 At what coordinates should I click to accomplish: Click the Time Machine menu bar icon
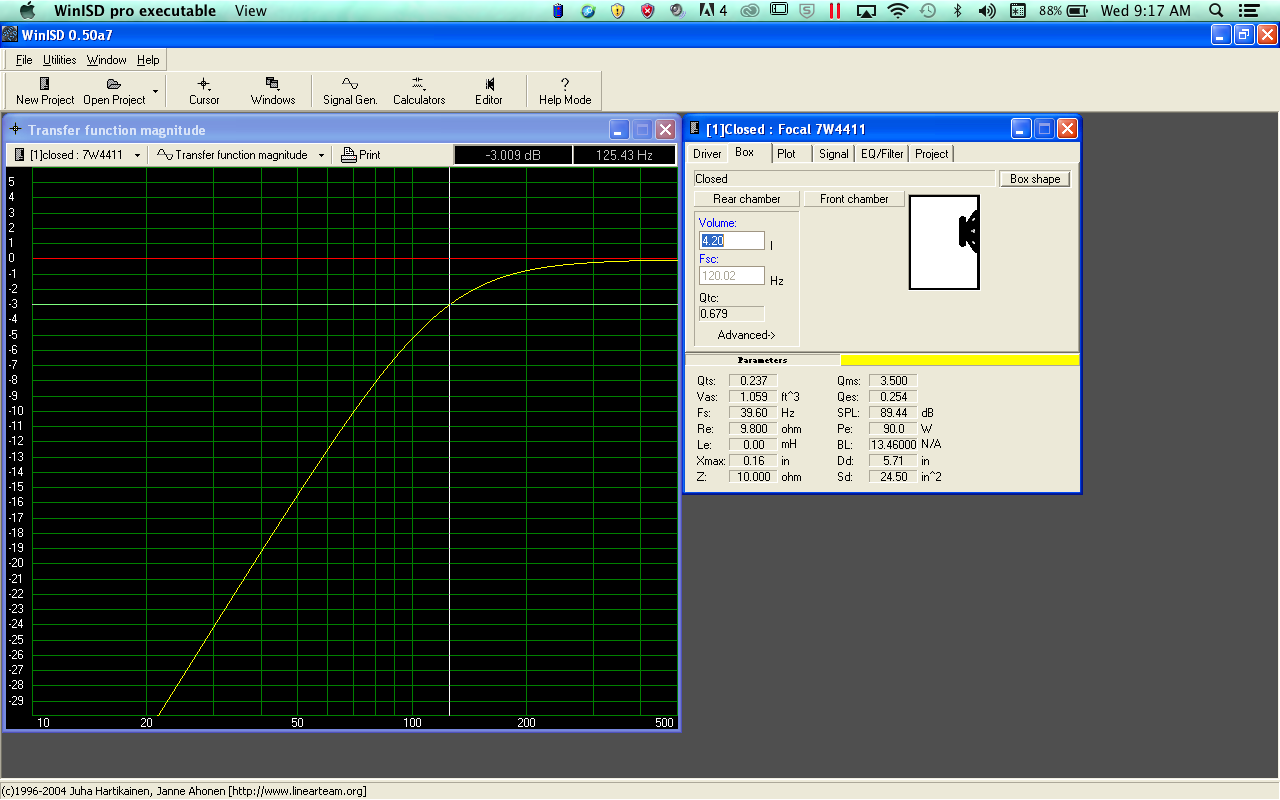[928, 11]
